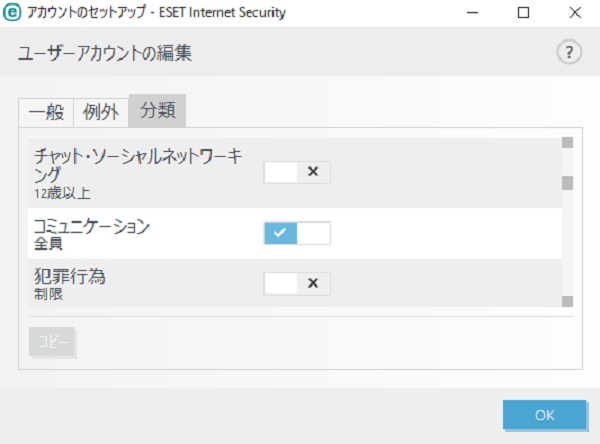600x444 pixels.
Task: Click the OK button
Action: pyautogui.click(x=545, y=415)
